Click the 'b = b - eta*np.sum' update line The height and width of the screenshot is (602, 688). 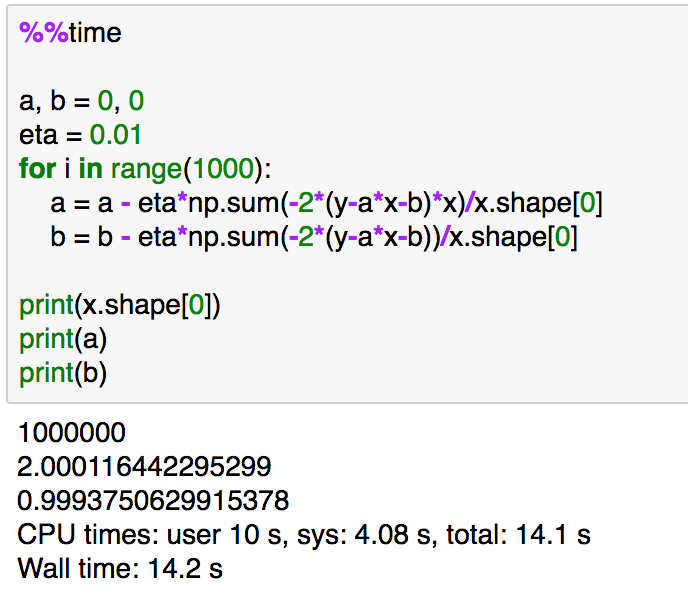[x=314, y=237]
